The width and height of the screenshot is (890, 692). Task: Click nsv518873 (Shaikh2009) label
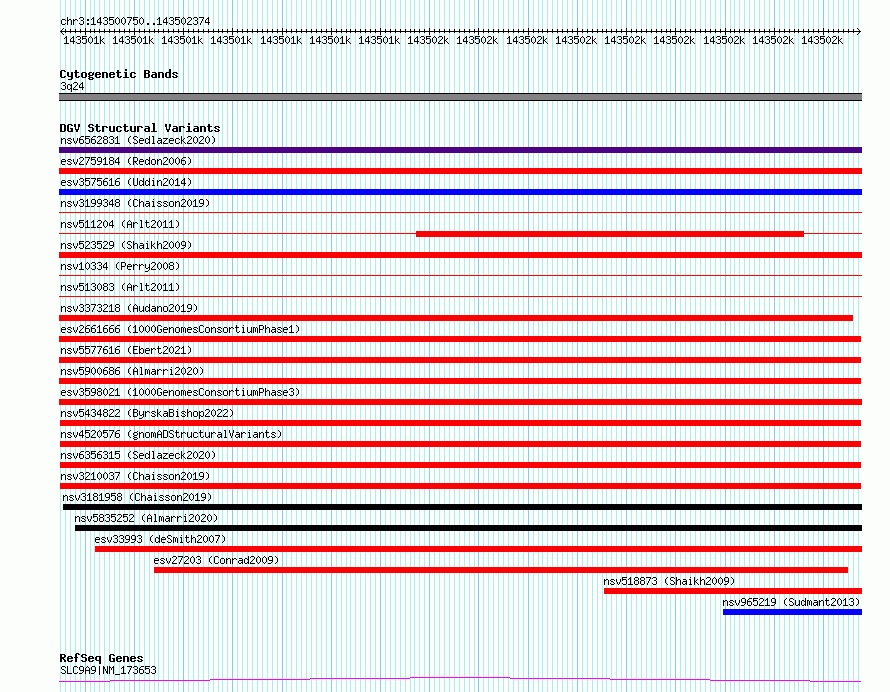coord(669,581)
